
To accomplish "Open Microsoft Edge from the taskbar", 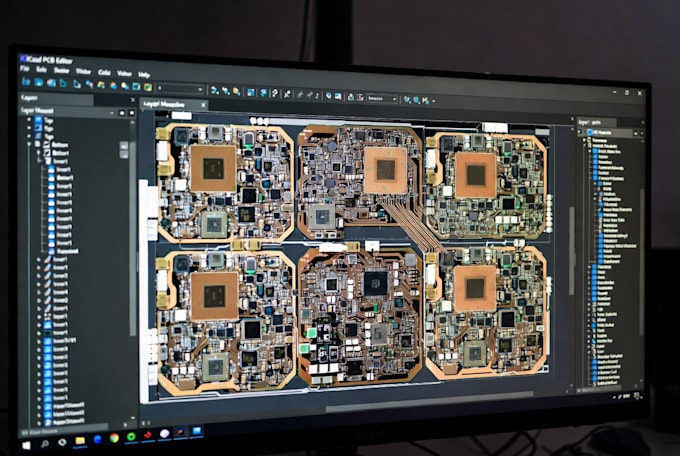I will click(97, 439).
